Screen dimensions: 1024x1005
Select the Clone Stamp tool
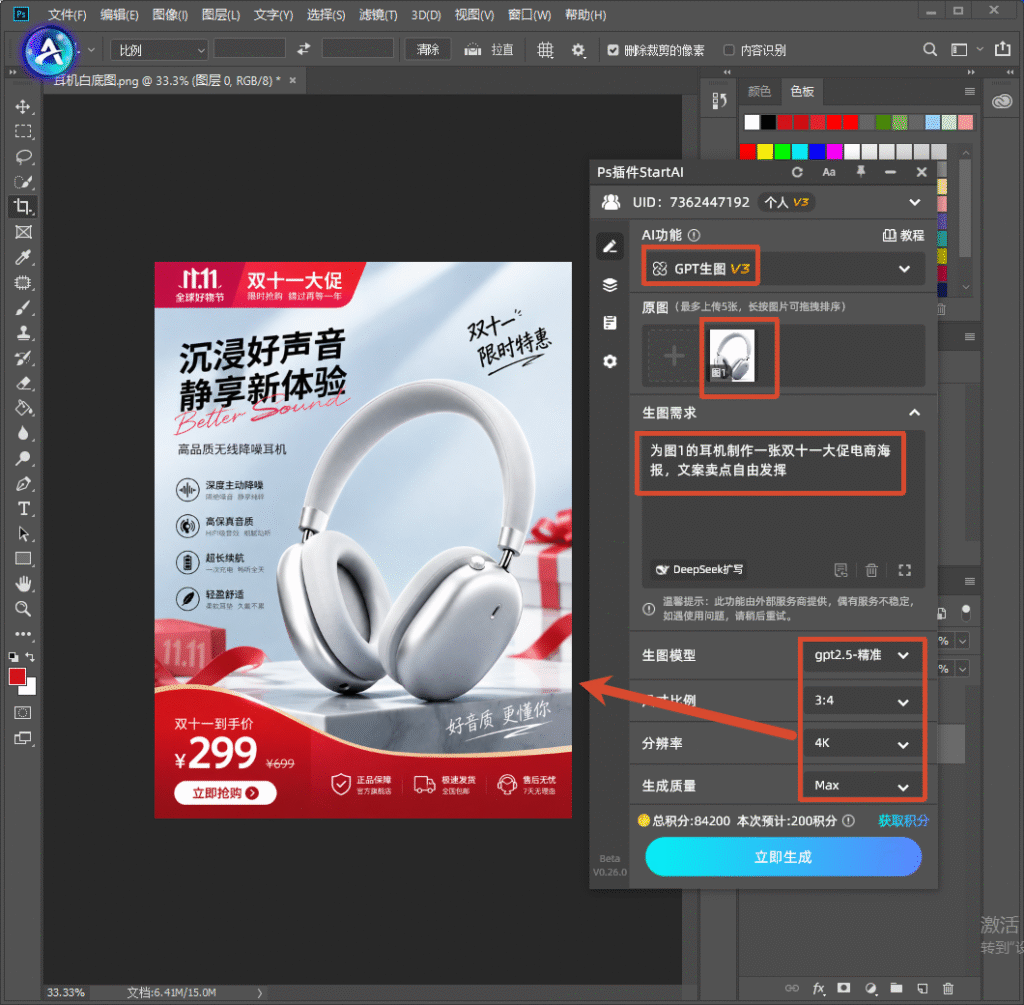click(23, 333)
